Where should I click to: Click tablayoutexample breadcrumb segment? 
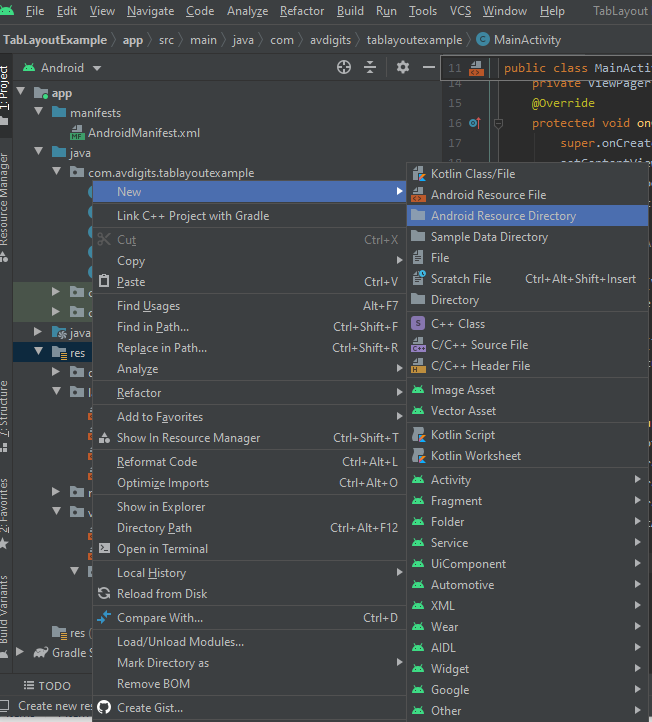coord(414,40)
